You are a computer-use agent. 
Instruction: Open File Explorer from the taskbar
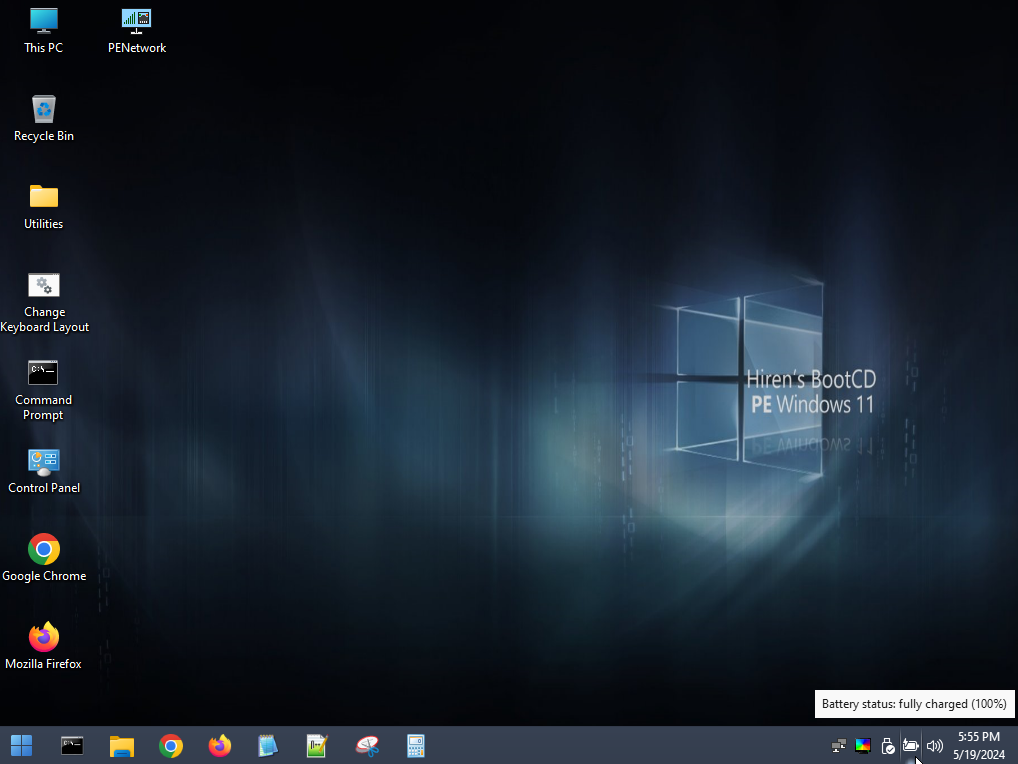(x=121, y=746)
